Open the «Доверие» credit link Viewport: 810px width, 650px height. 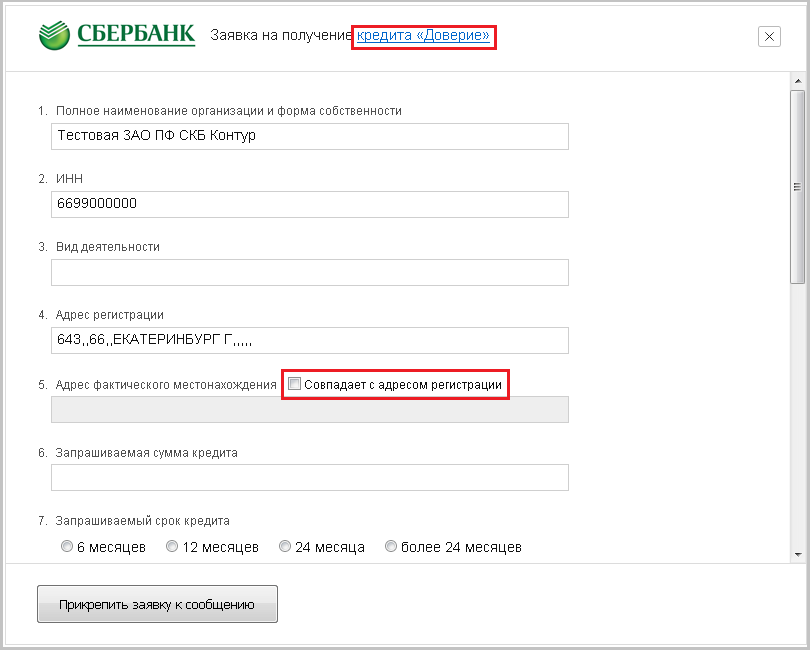423,35
